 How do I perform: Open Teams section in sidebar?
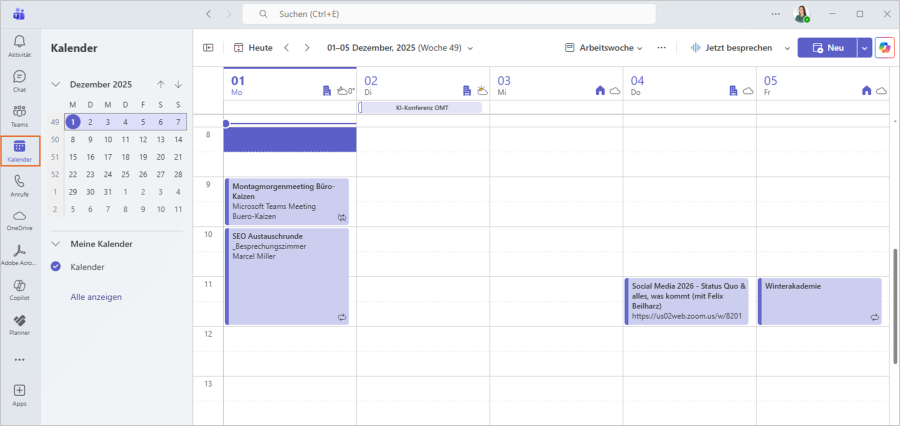(x=20, y=115)
